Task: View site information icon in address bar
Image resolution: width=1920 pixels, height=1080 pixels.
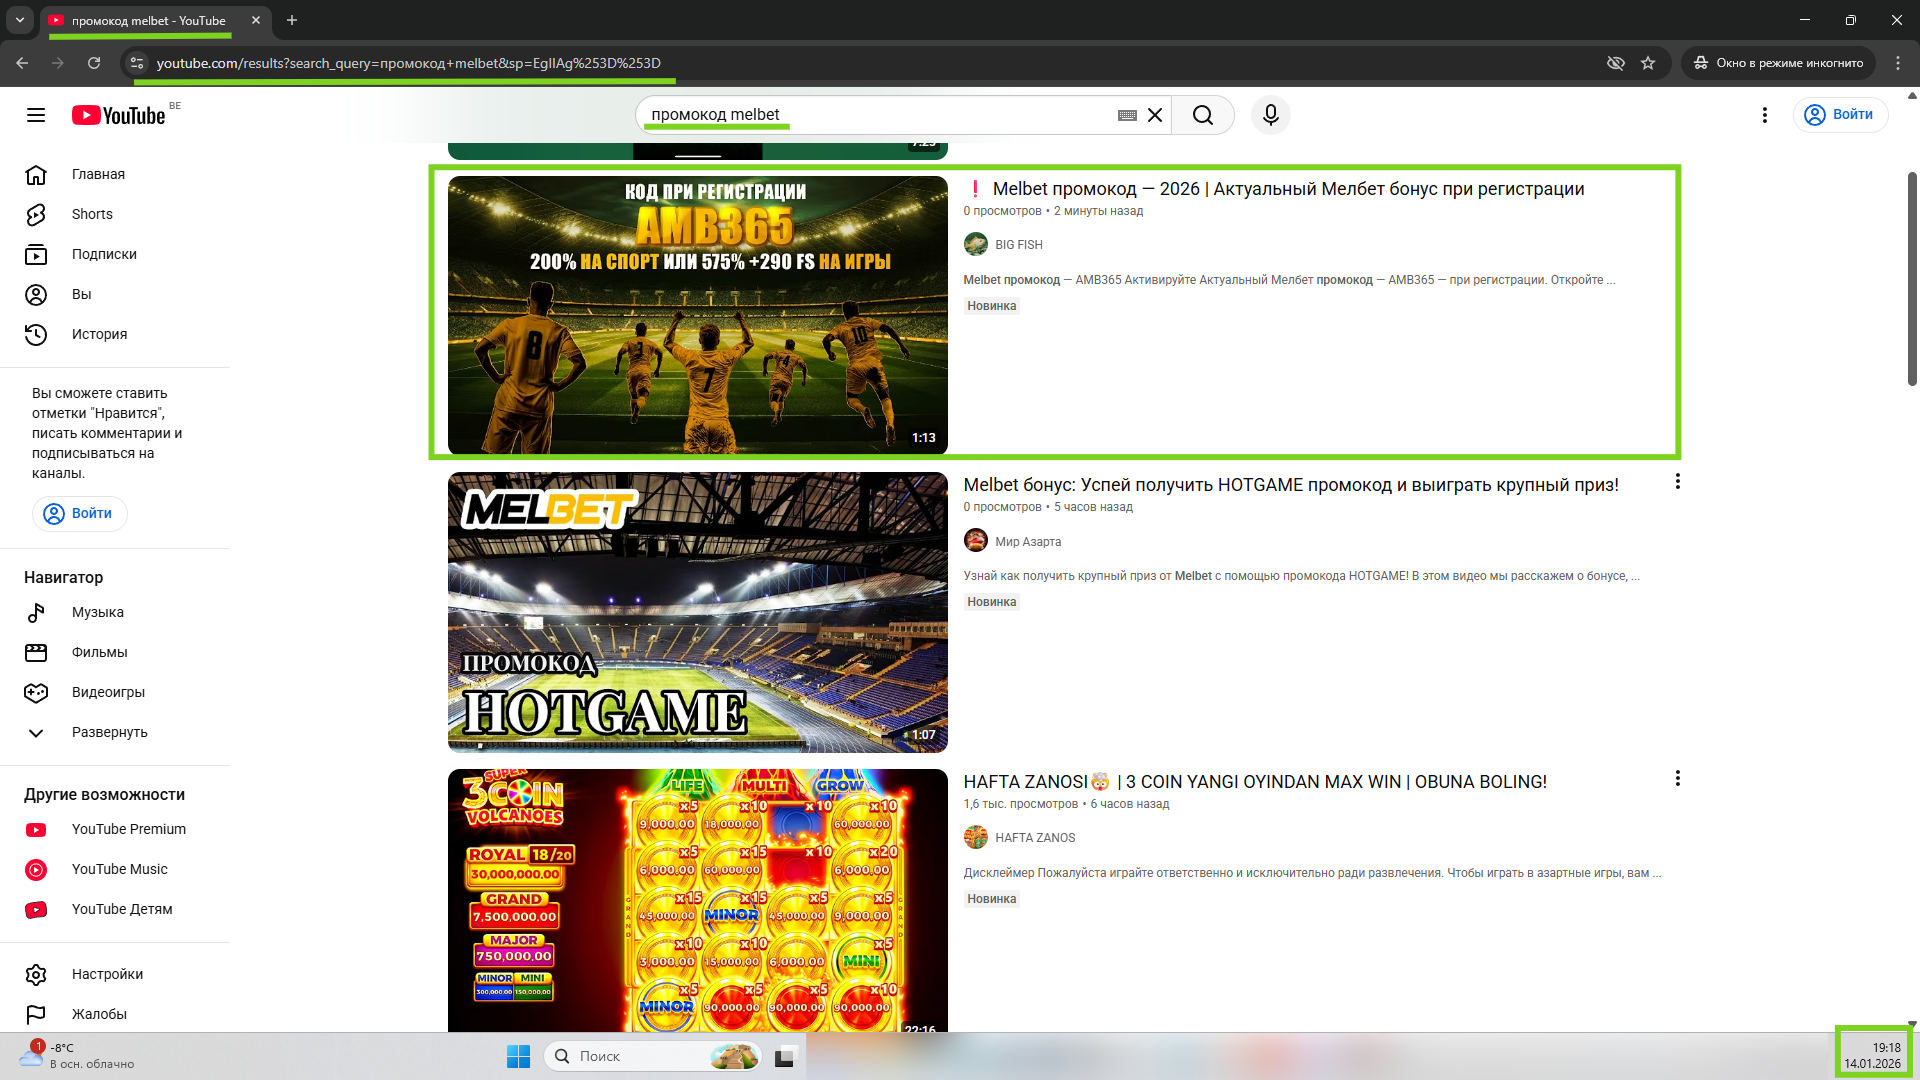Action: coord(137,63)
